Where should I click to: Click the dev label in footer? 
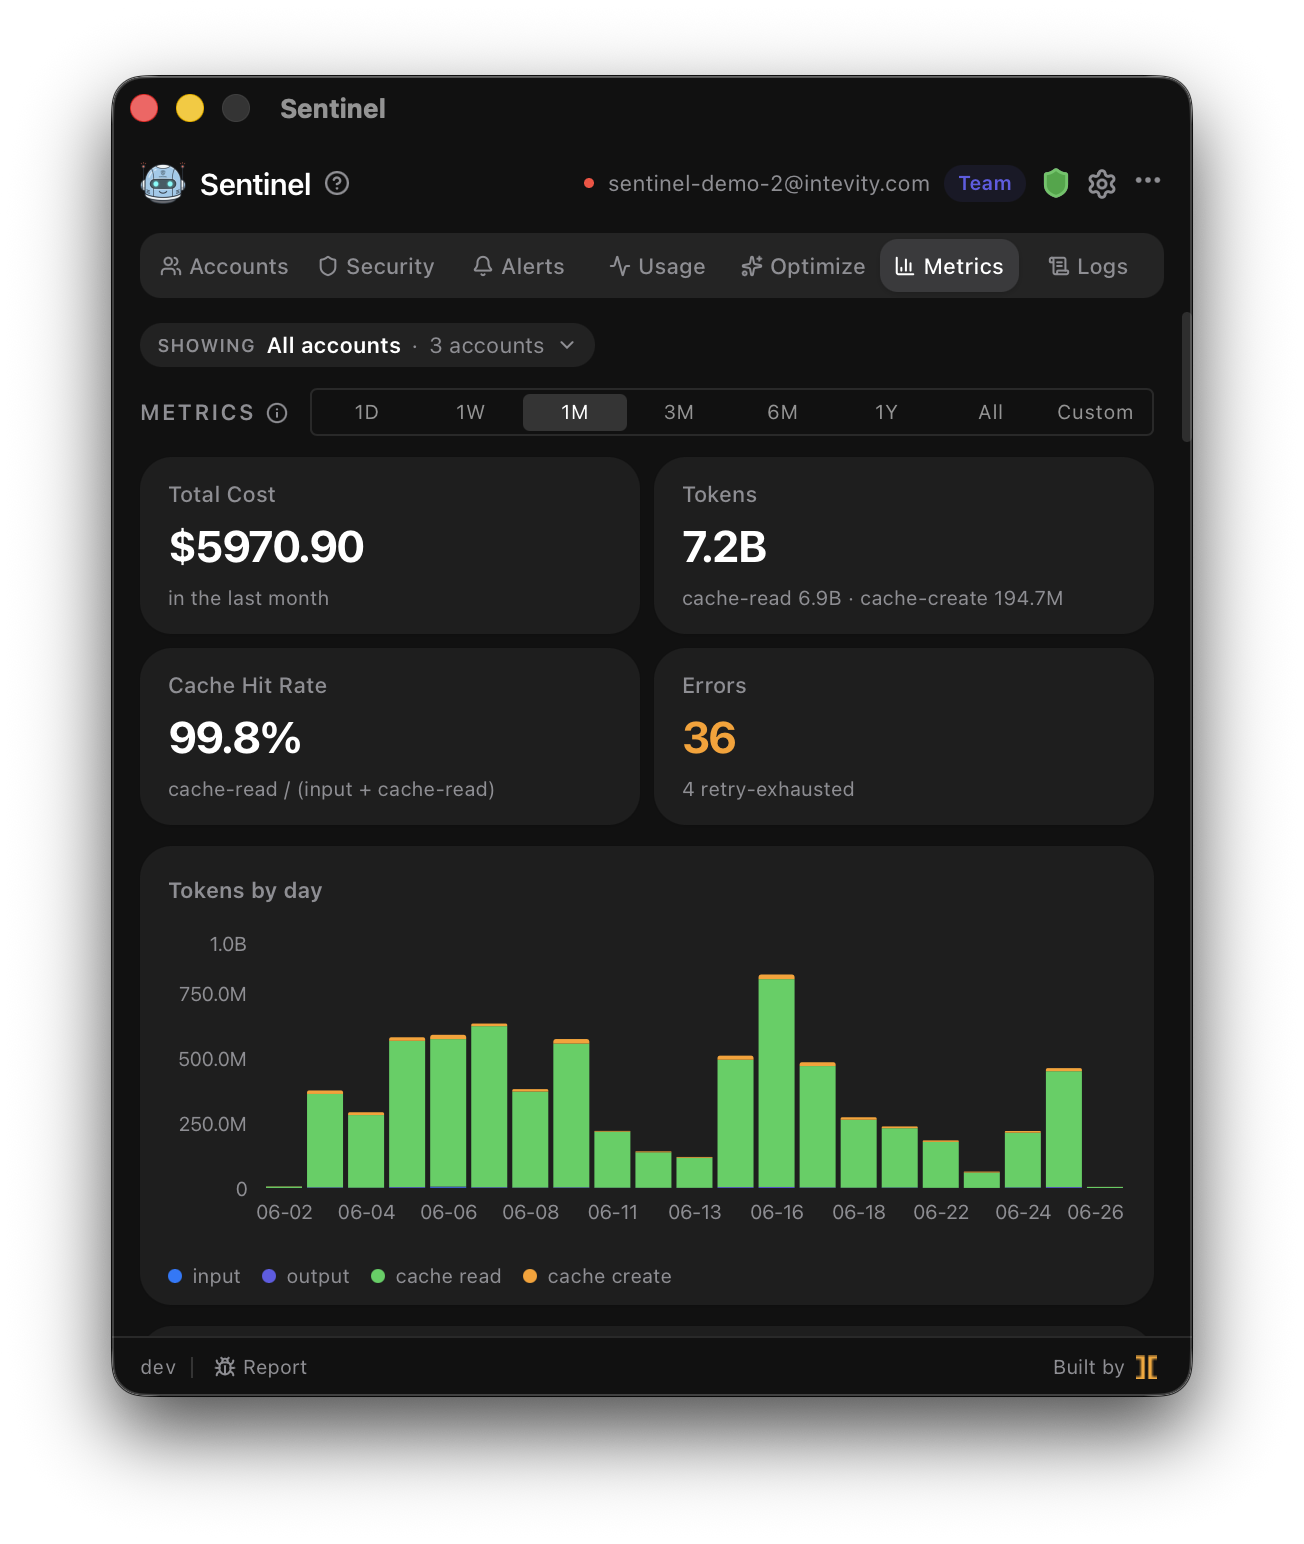pyautogui.click(x=158, y=1367)
